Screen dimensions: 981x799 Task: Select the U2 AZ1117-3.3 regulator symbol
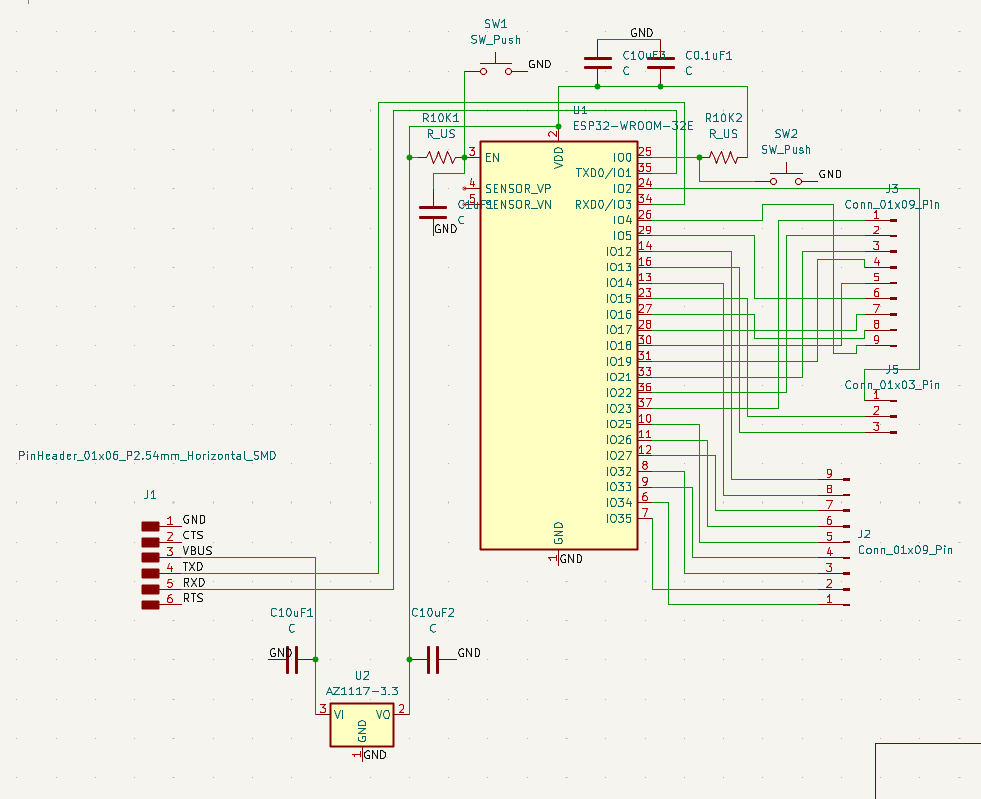tap(362, 722)
